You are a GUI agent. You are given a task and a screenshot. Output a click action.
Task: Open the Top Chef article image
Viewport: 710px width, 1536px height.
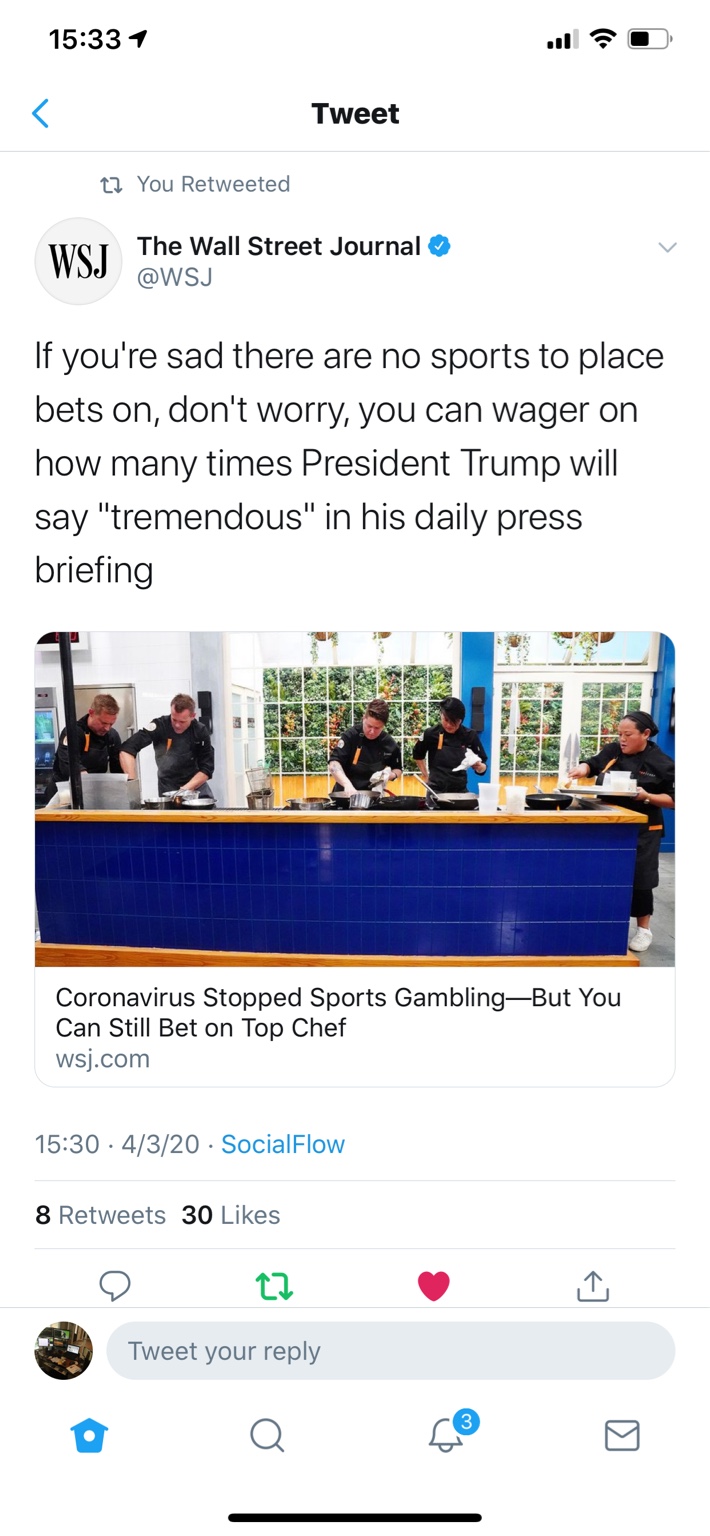tap(355, 799)
